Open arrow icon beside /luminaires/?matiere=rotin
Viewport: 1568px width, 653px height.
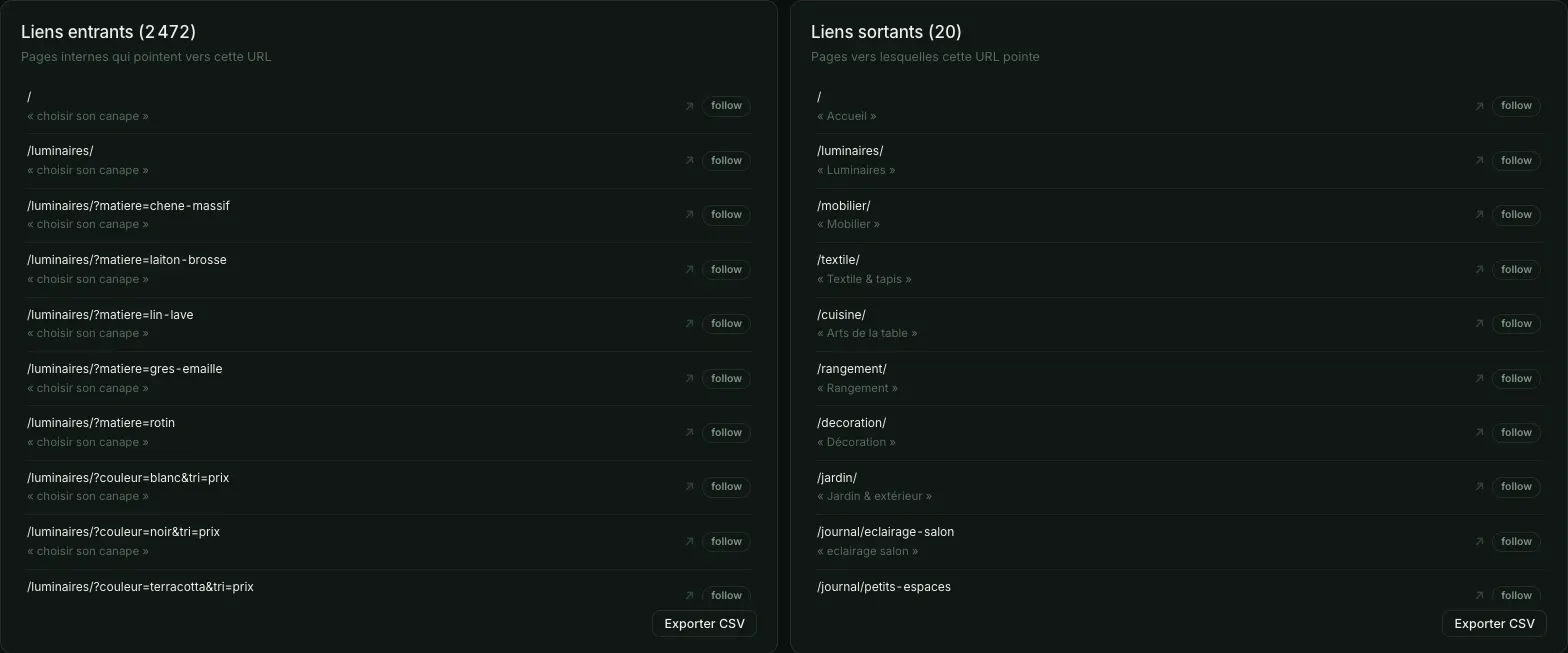click(689, 432)
